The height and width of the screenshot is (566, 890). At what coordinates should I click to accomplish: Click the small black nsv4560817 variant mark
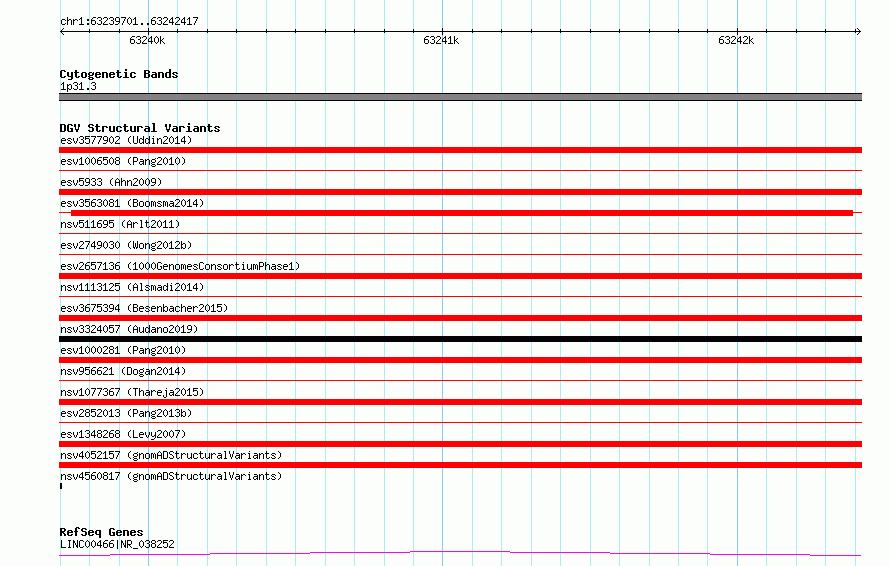[x=61, y=486]
